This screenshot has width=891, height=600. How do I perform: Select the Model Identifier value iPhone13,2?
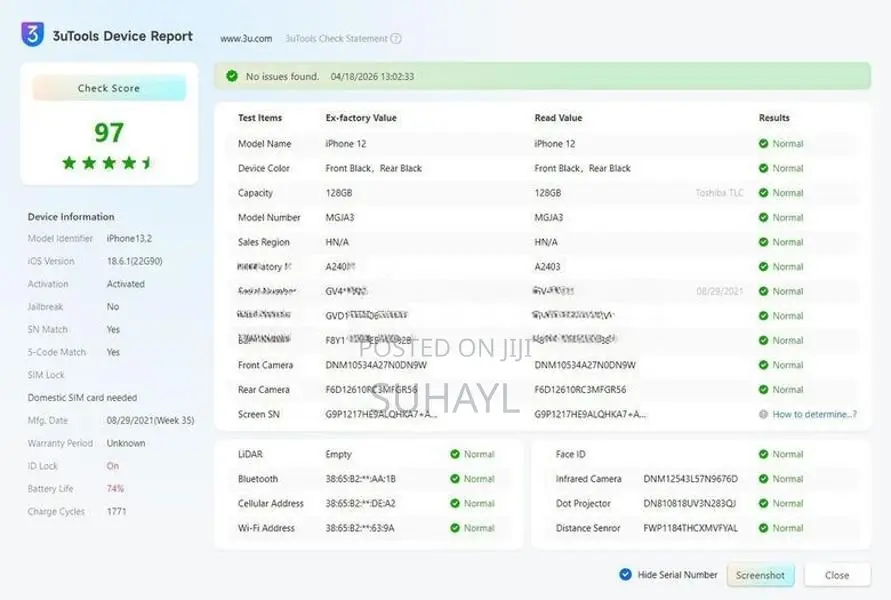point(129,239)
